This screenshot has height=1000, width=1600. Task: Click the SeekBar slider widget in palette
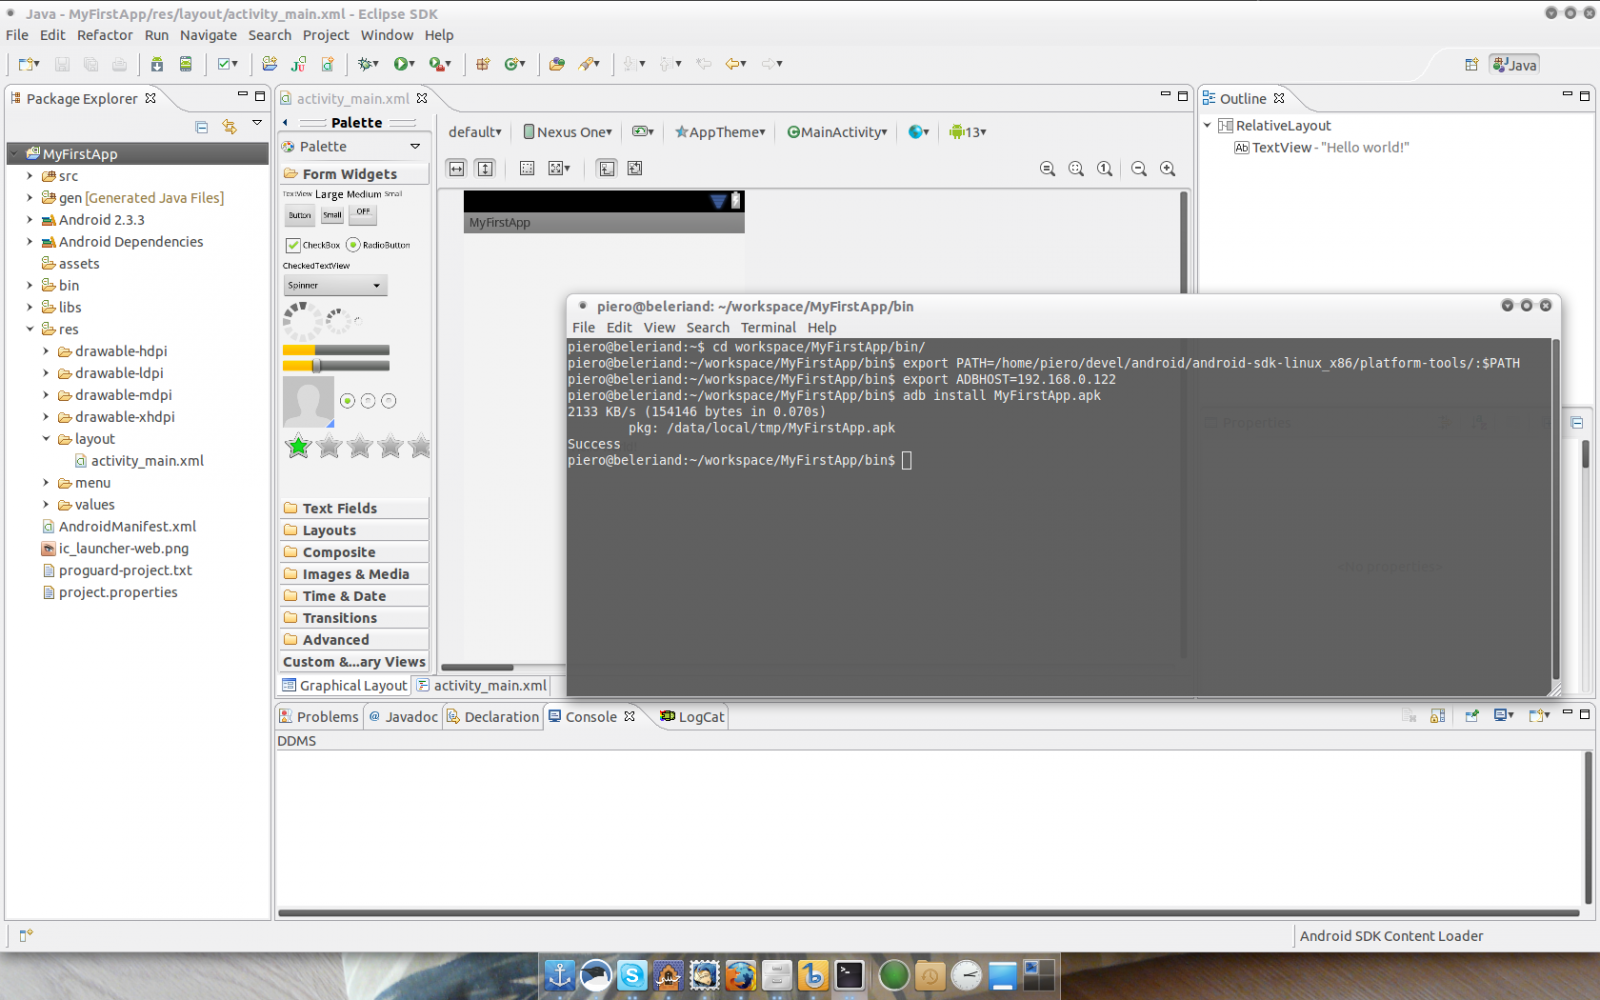[336, 366]
